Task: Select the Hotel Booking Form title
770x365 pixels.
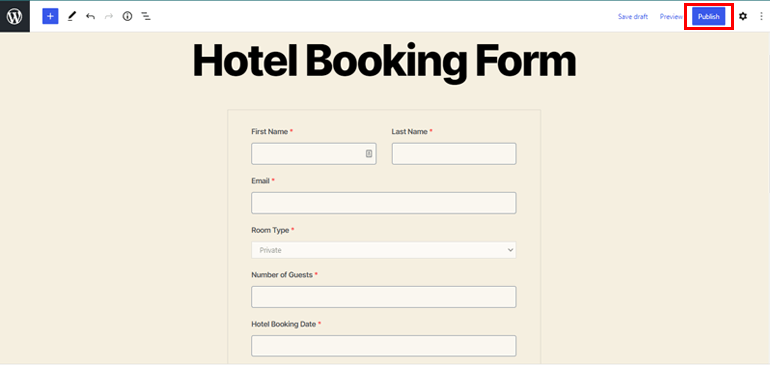Action: (x=384, y=61)
